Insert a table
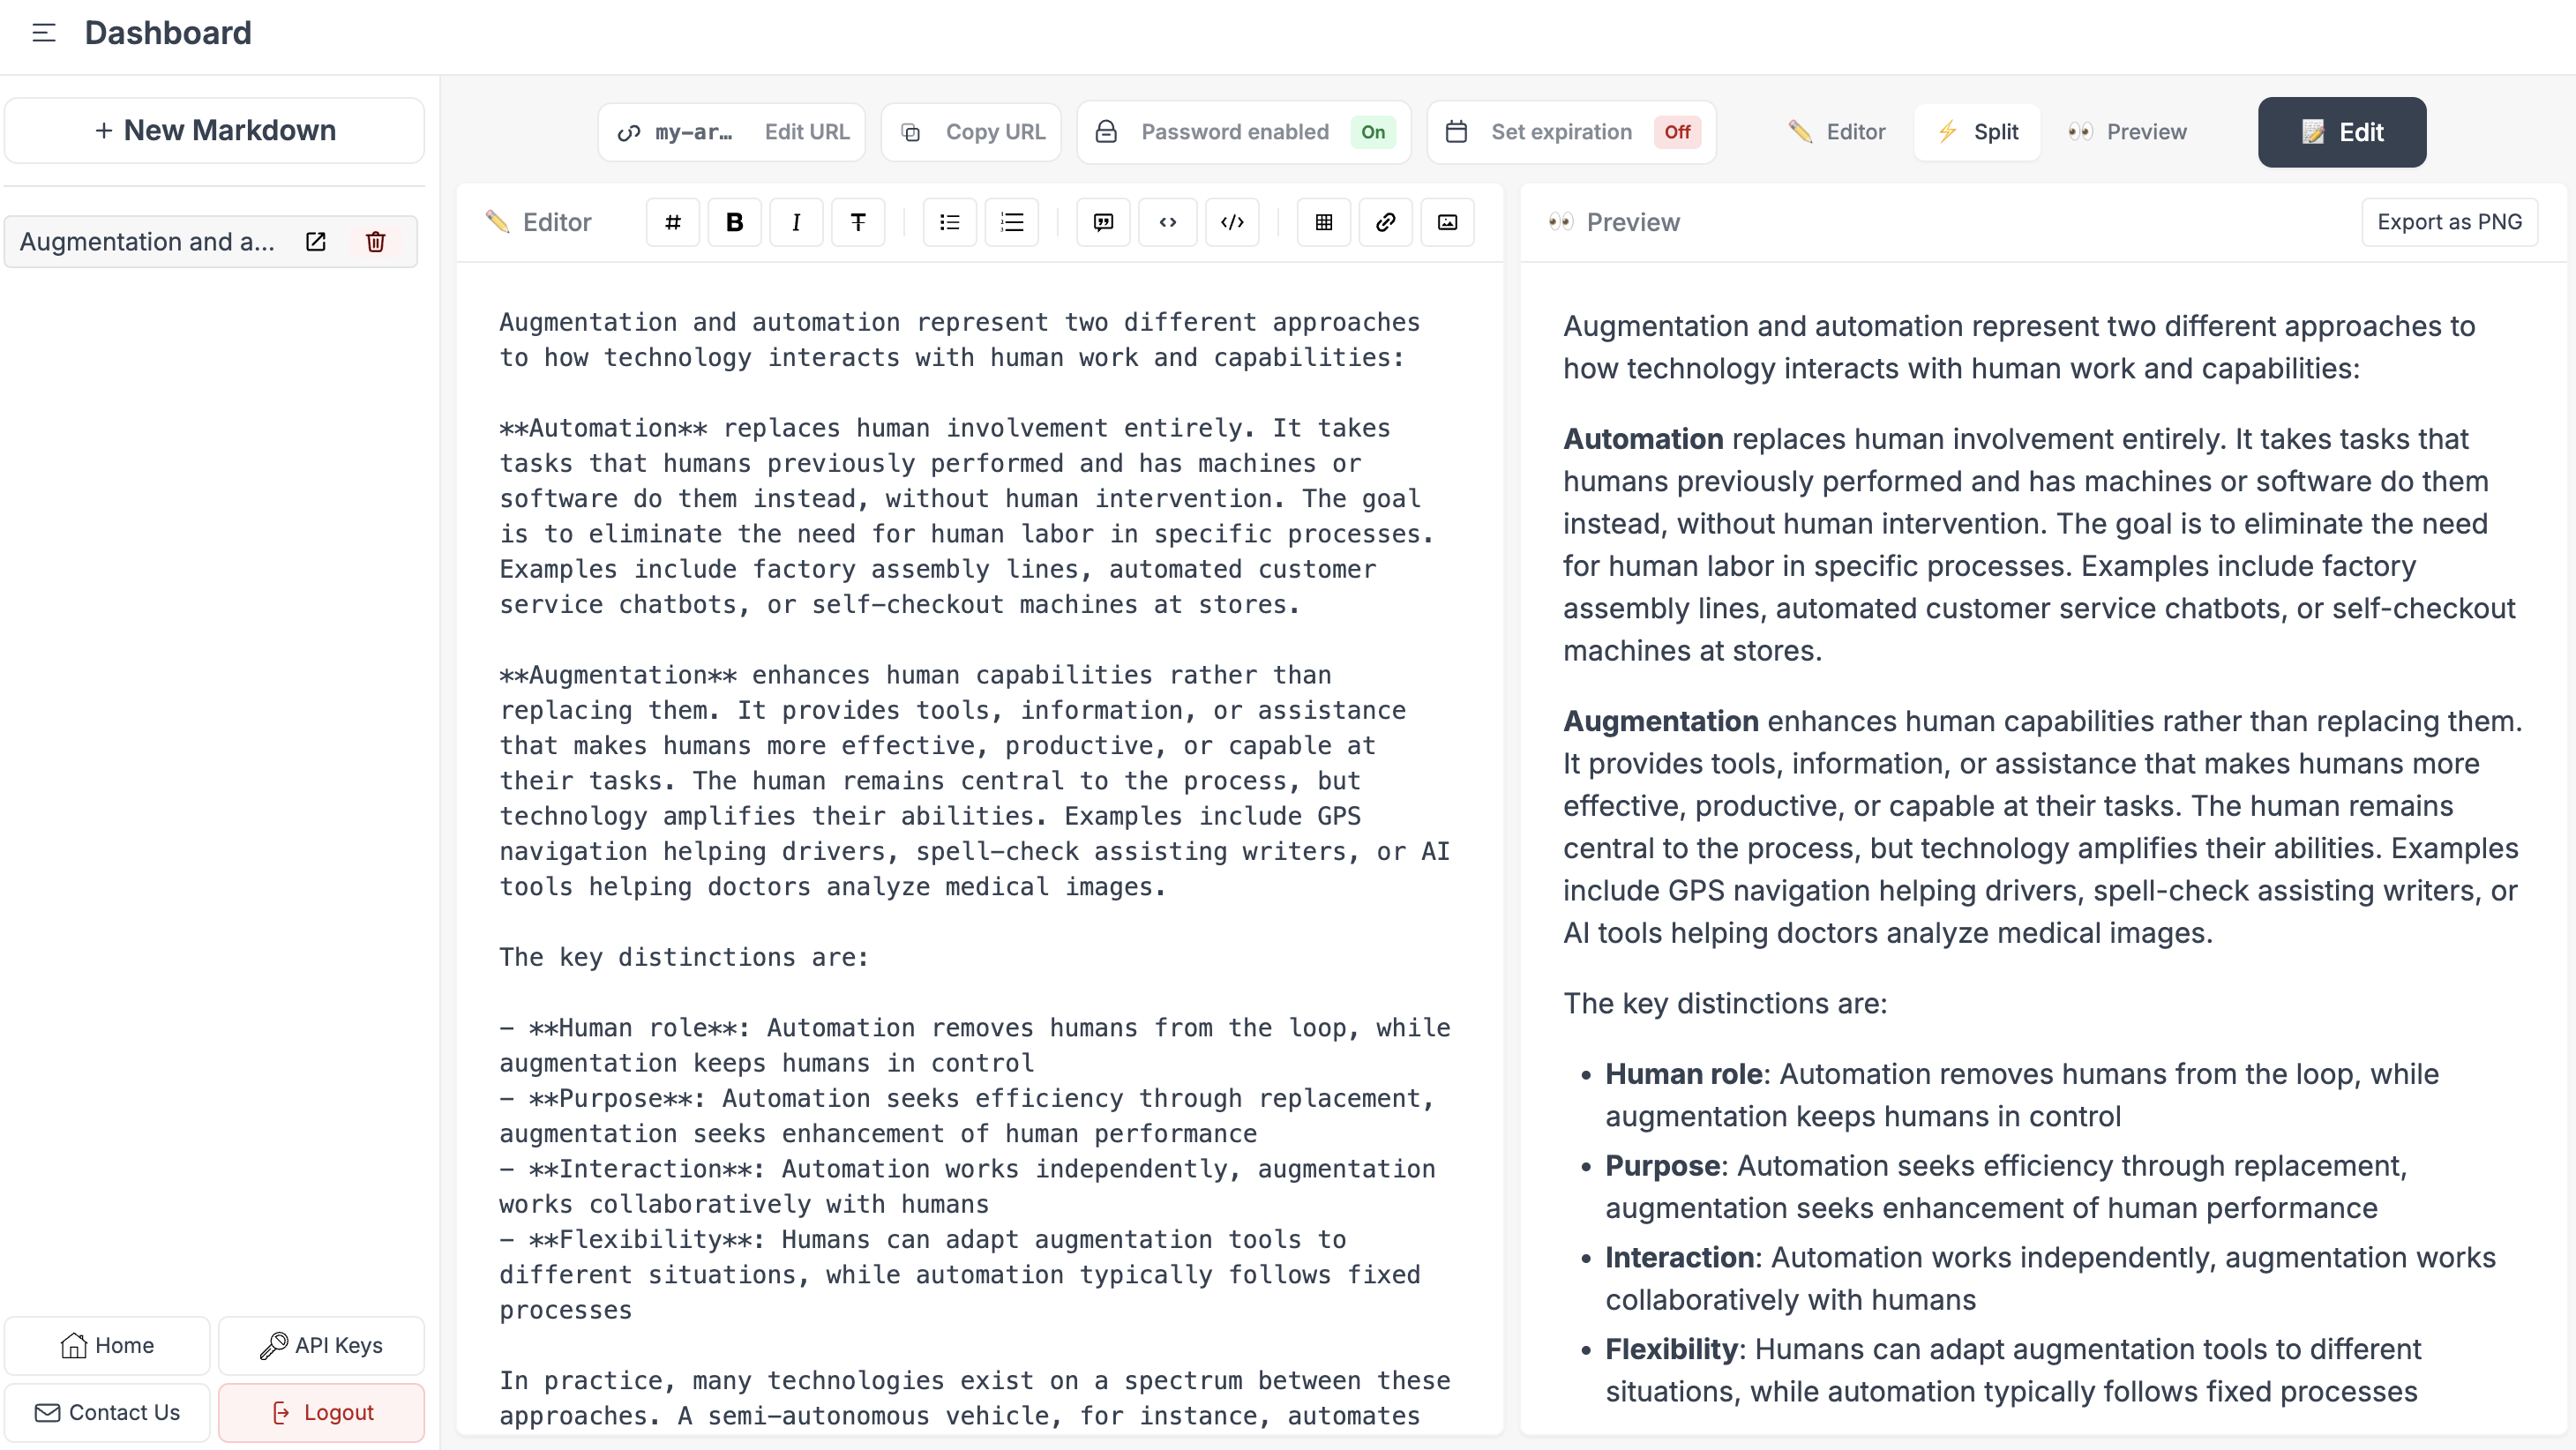The image size is (2576, 1450). click(1323, 222)
